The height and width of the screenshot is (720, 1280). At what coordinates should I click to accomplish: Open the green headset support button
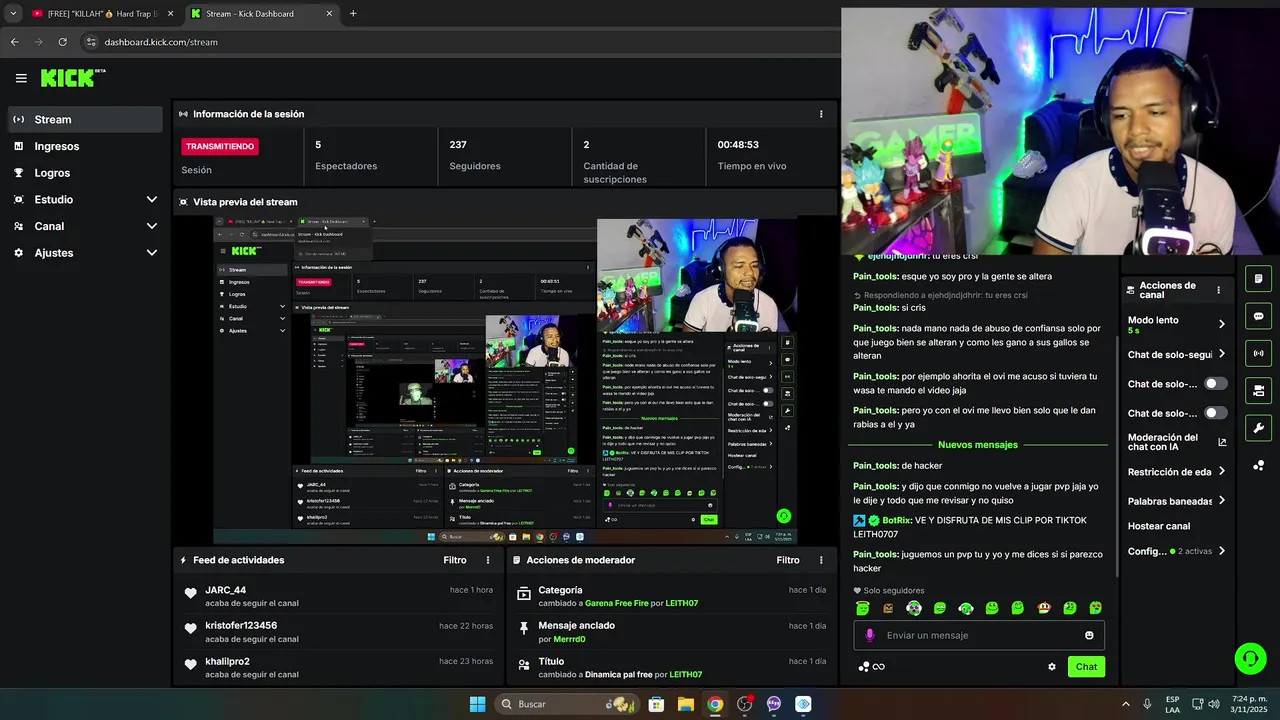(1250, 658)
